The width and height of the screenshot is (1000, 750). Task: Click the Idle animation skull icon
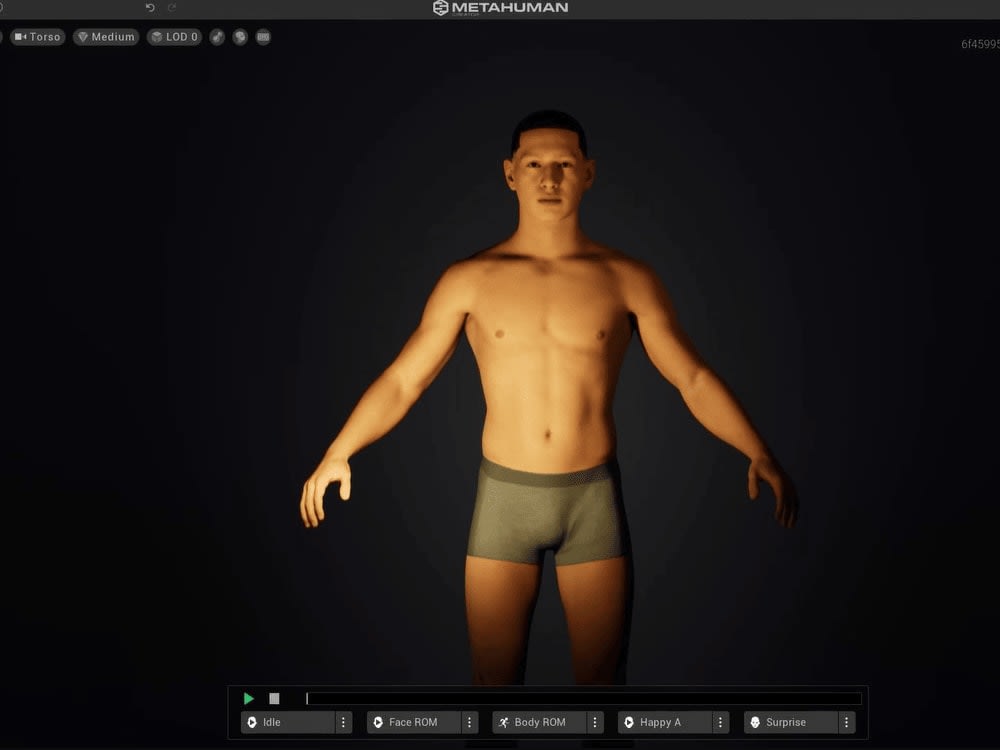coord(250,722)
